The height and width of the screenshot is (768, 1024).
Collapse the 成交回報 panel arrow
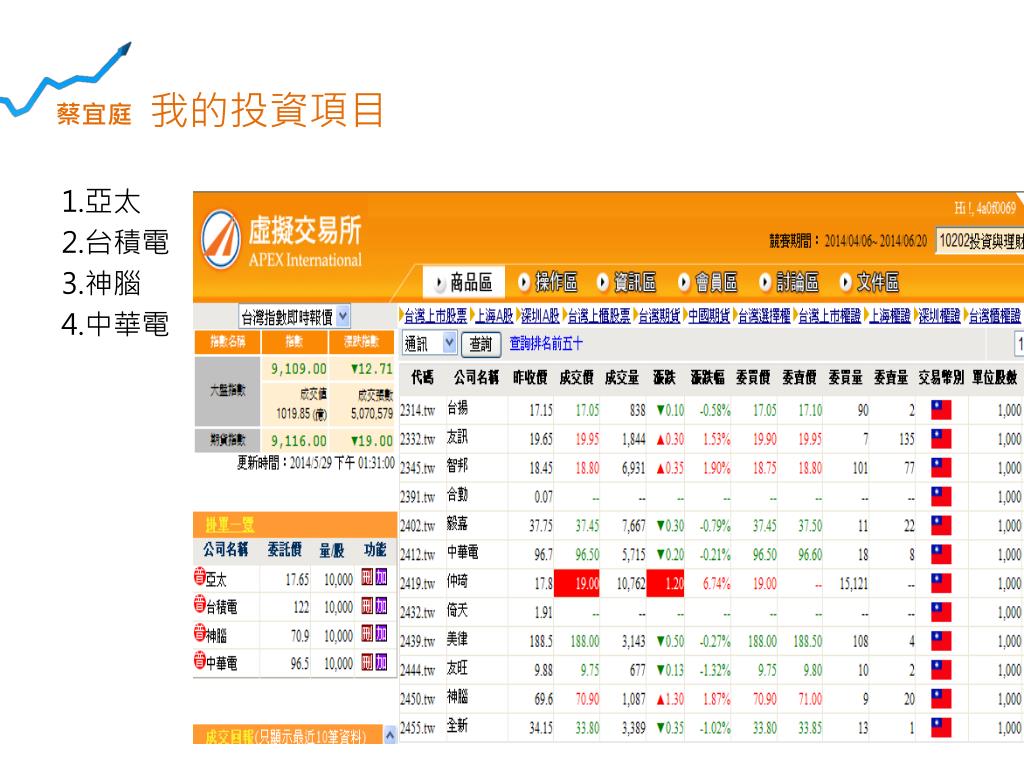(x=389, y=736)
